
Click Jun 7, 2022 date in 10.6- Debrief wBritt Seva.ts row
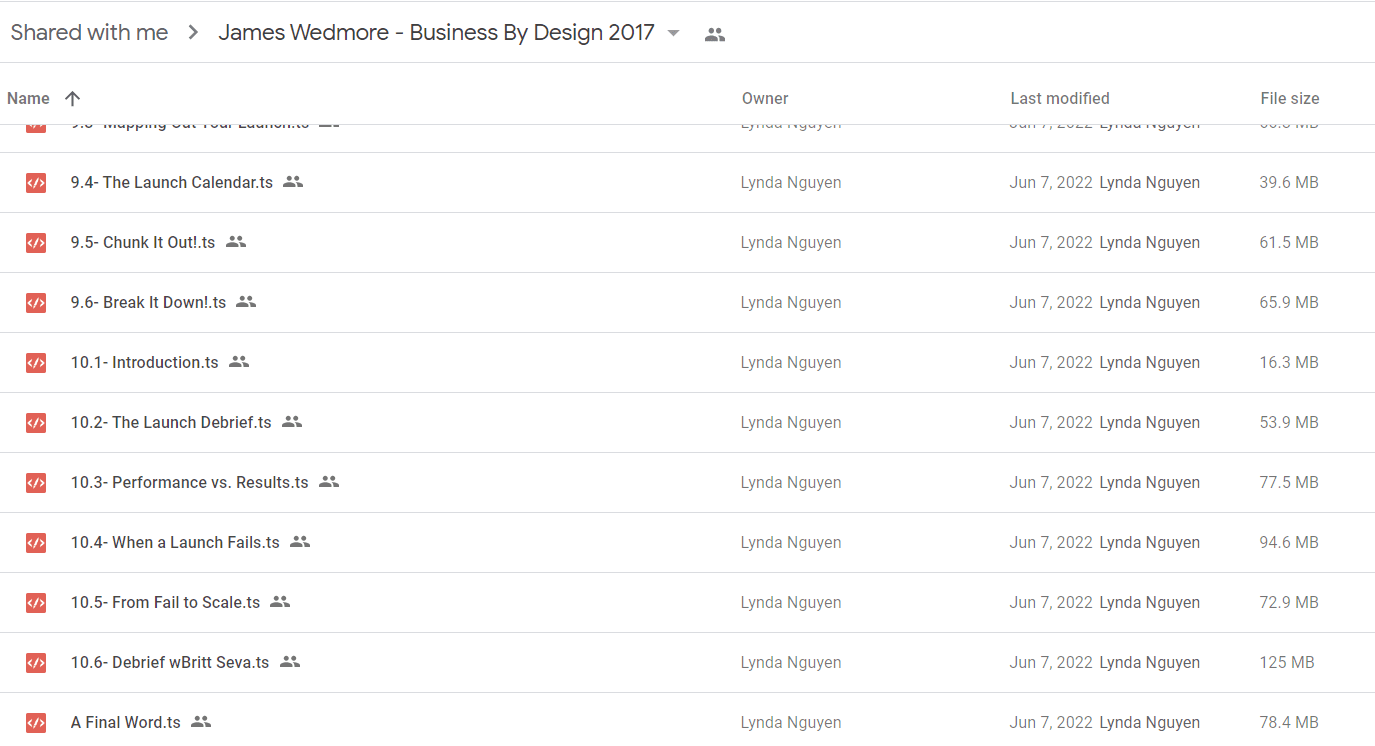coord(1051,662)
